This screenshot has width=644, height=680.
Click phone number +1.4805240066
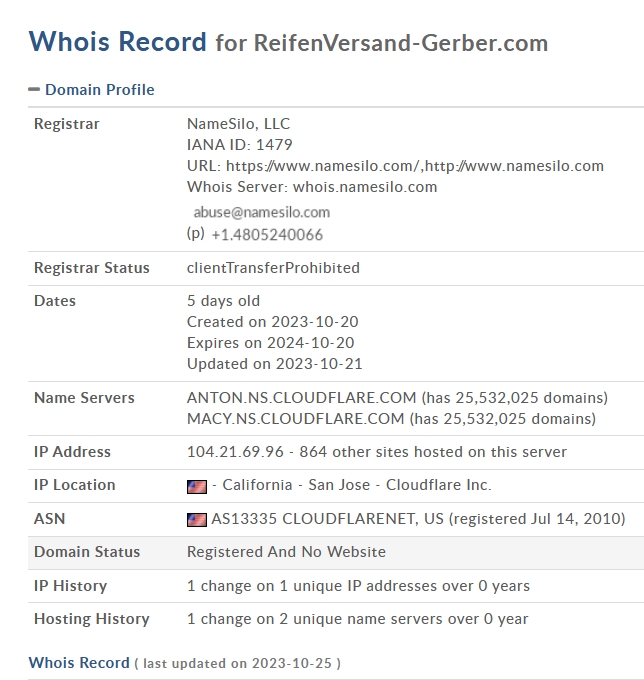click(267, 235)
